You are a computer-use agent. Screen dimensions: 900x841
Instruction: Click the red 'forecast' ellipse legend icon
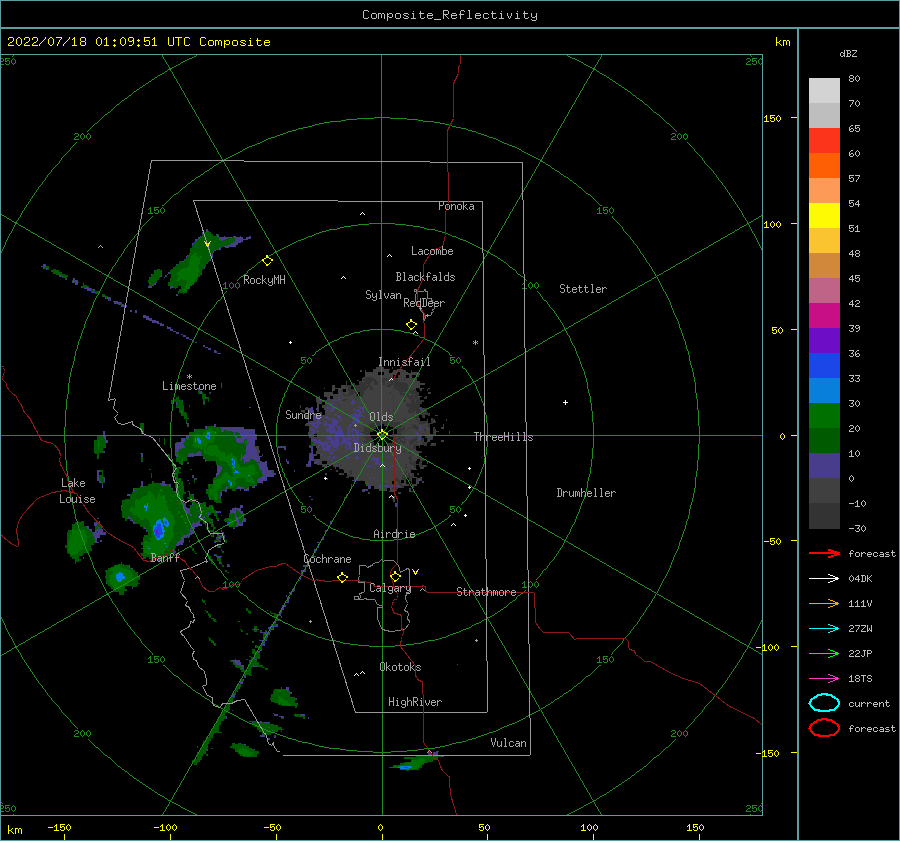tap(824, 728)
